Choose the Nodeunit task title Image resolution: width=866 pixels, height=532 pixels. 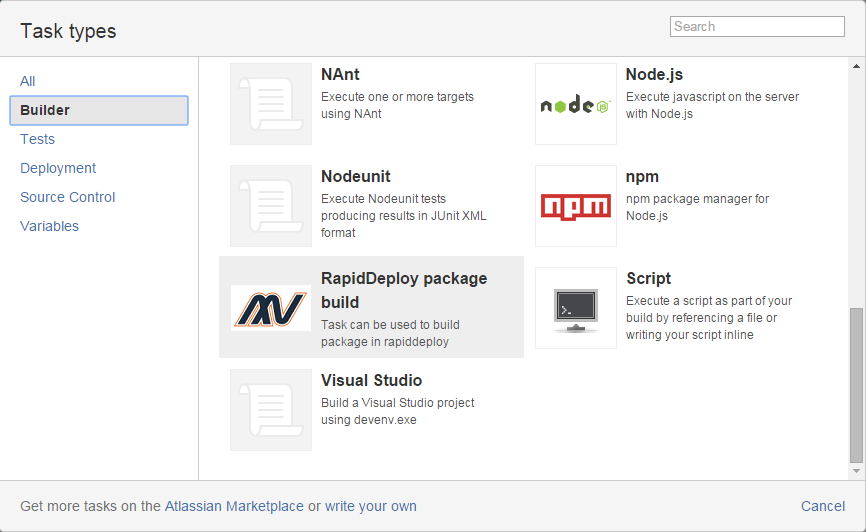tap(356, 176)
